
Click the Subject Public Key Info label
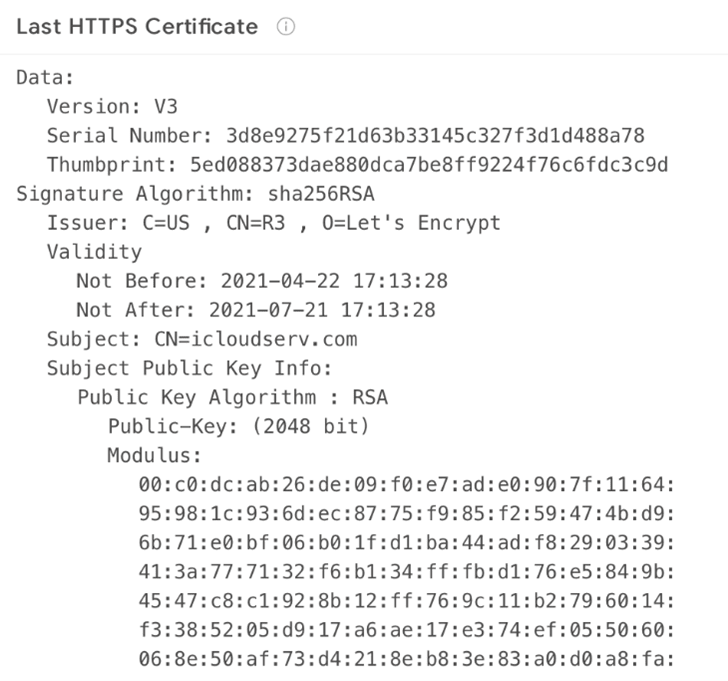point(189,368)
